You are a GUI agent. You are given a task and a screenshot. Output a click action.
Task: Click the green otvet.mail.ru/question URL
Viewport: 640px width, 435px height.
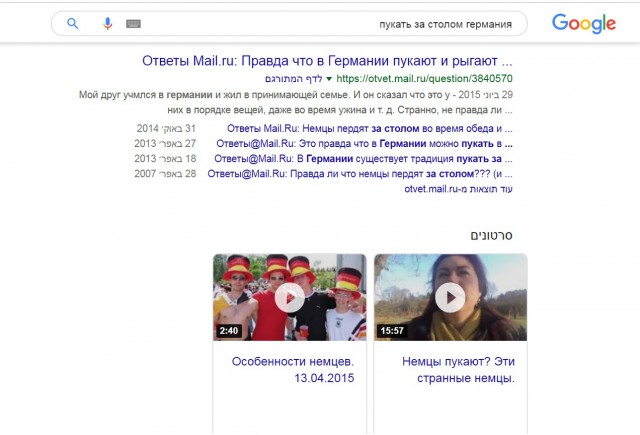[x=424, y=78]
